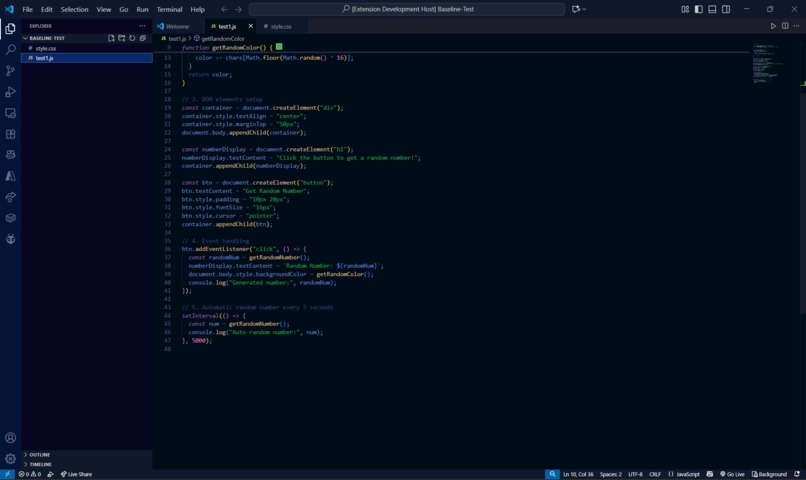This screenshot has height=480, width=806.
Task: Open the Explorer view in activity bar
Action: click(x=10, y=28)
